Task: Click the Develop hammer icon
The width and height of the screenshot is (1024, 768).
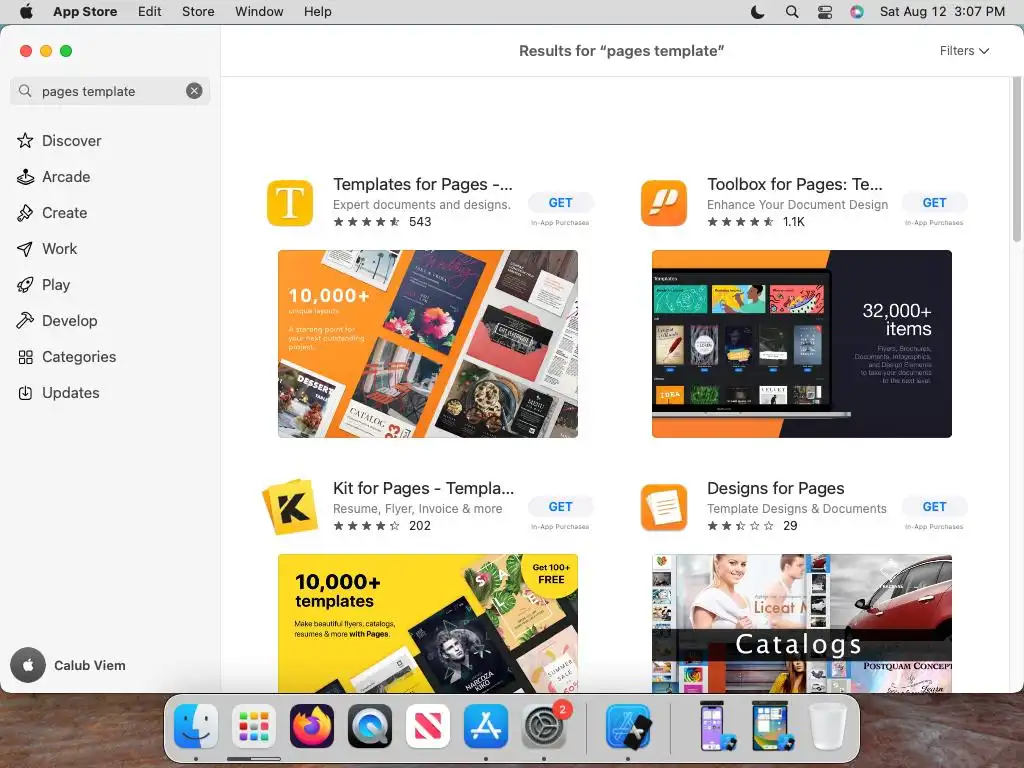Action: coord(25,320)
